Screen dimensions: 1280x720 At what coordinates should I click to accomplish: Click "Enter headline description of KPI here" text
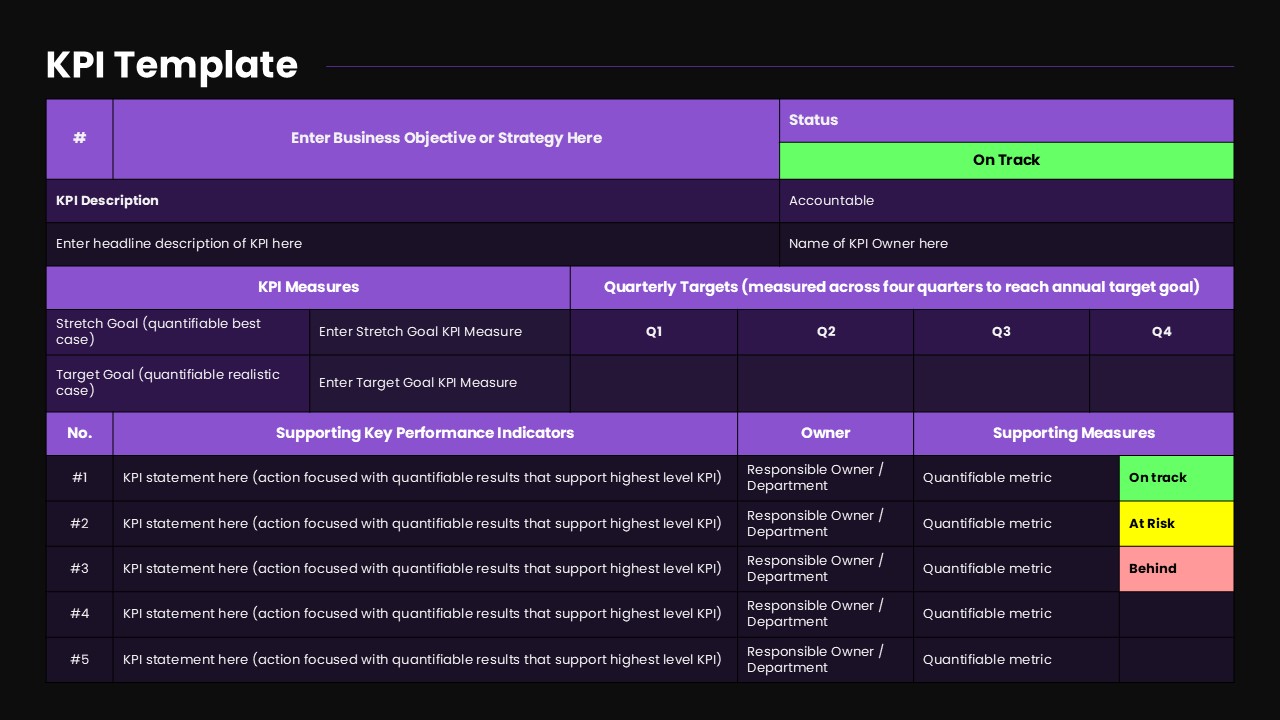coord(179,243)
